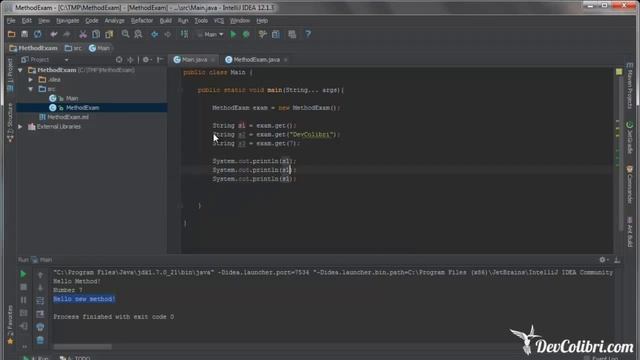Open the Edit menu

tap(27, 20)
